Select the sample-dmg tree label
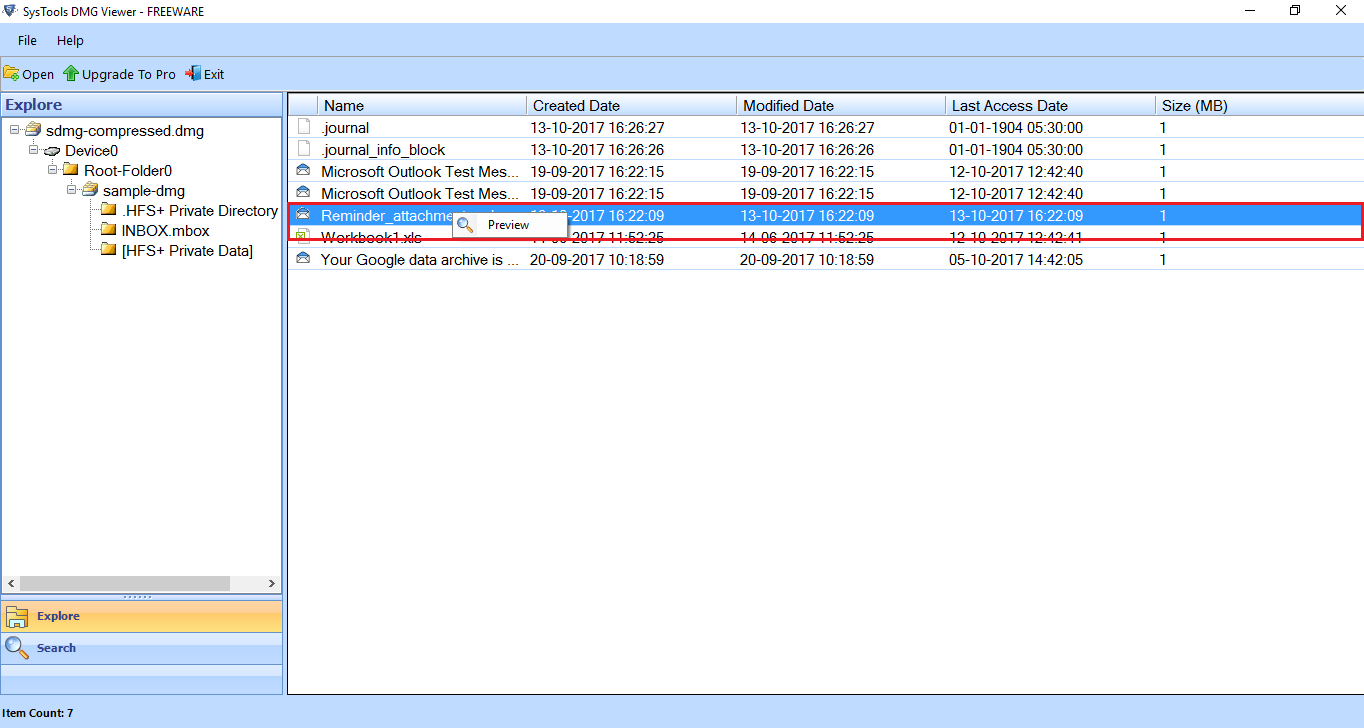 click(144, 191)
